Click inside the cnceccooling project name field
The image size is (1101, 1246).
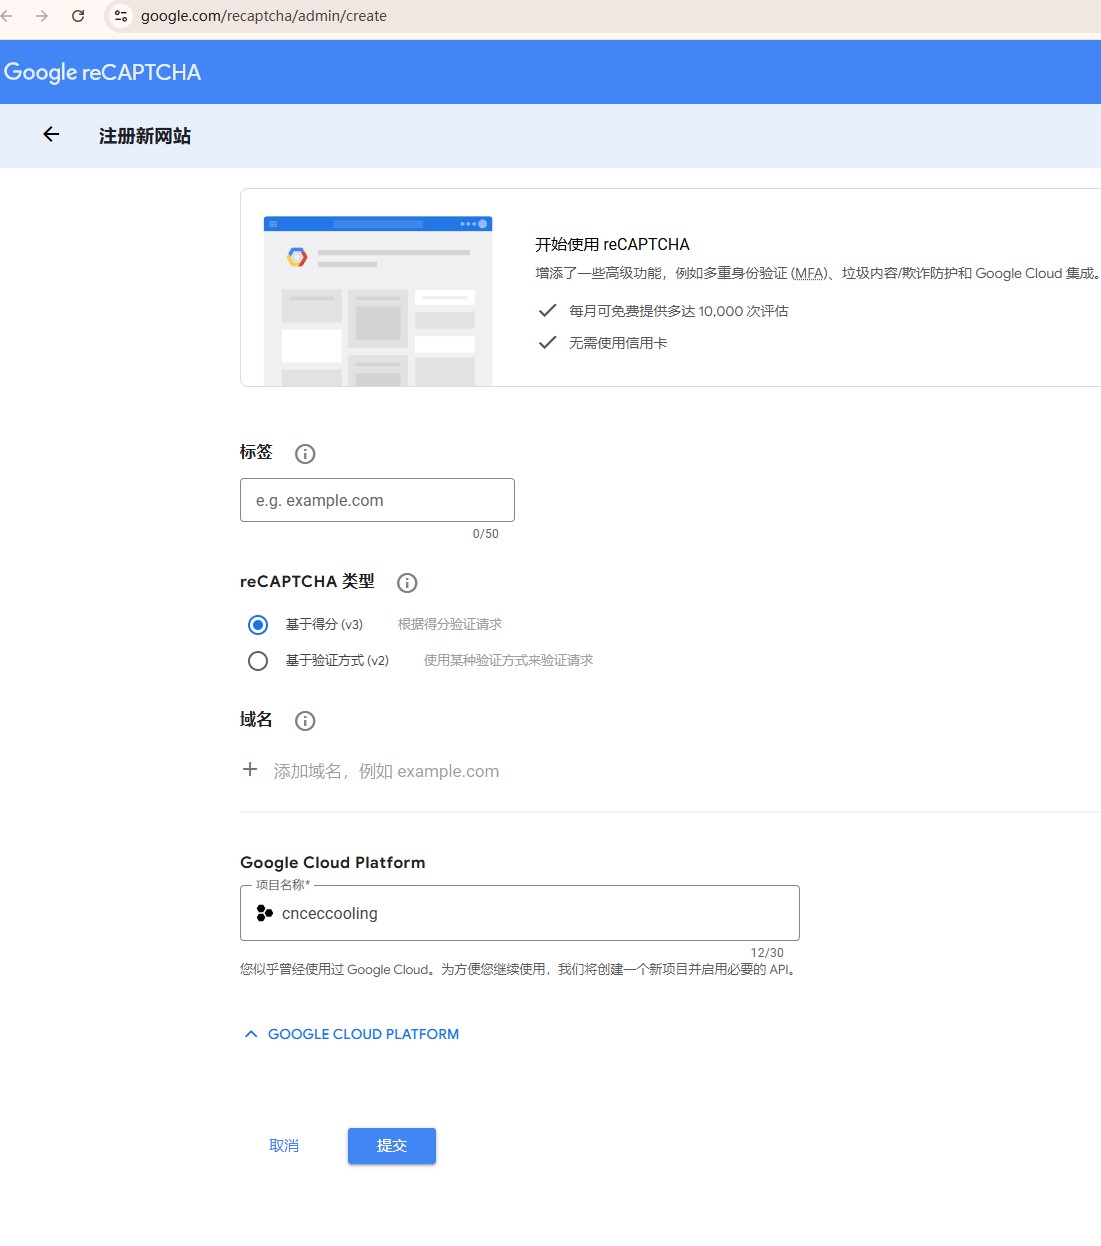[x=450, y=913]
